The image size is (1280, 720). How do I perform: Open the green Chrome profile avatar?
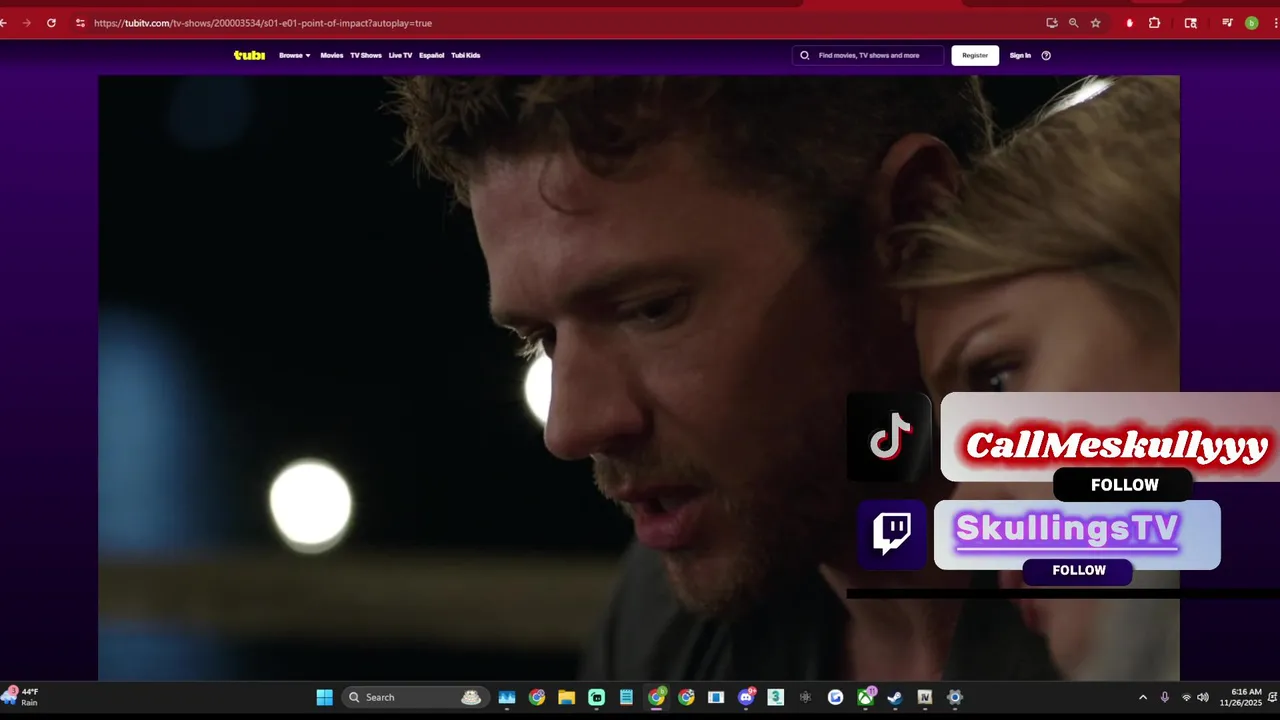click(1251, 23)
